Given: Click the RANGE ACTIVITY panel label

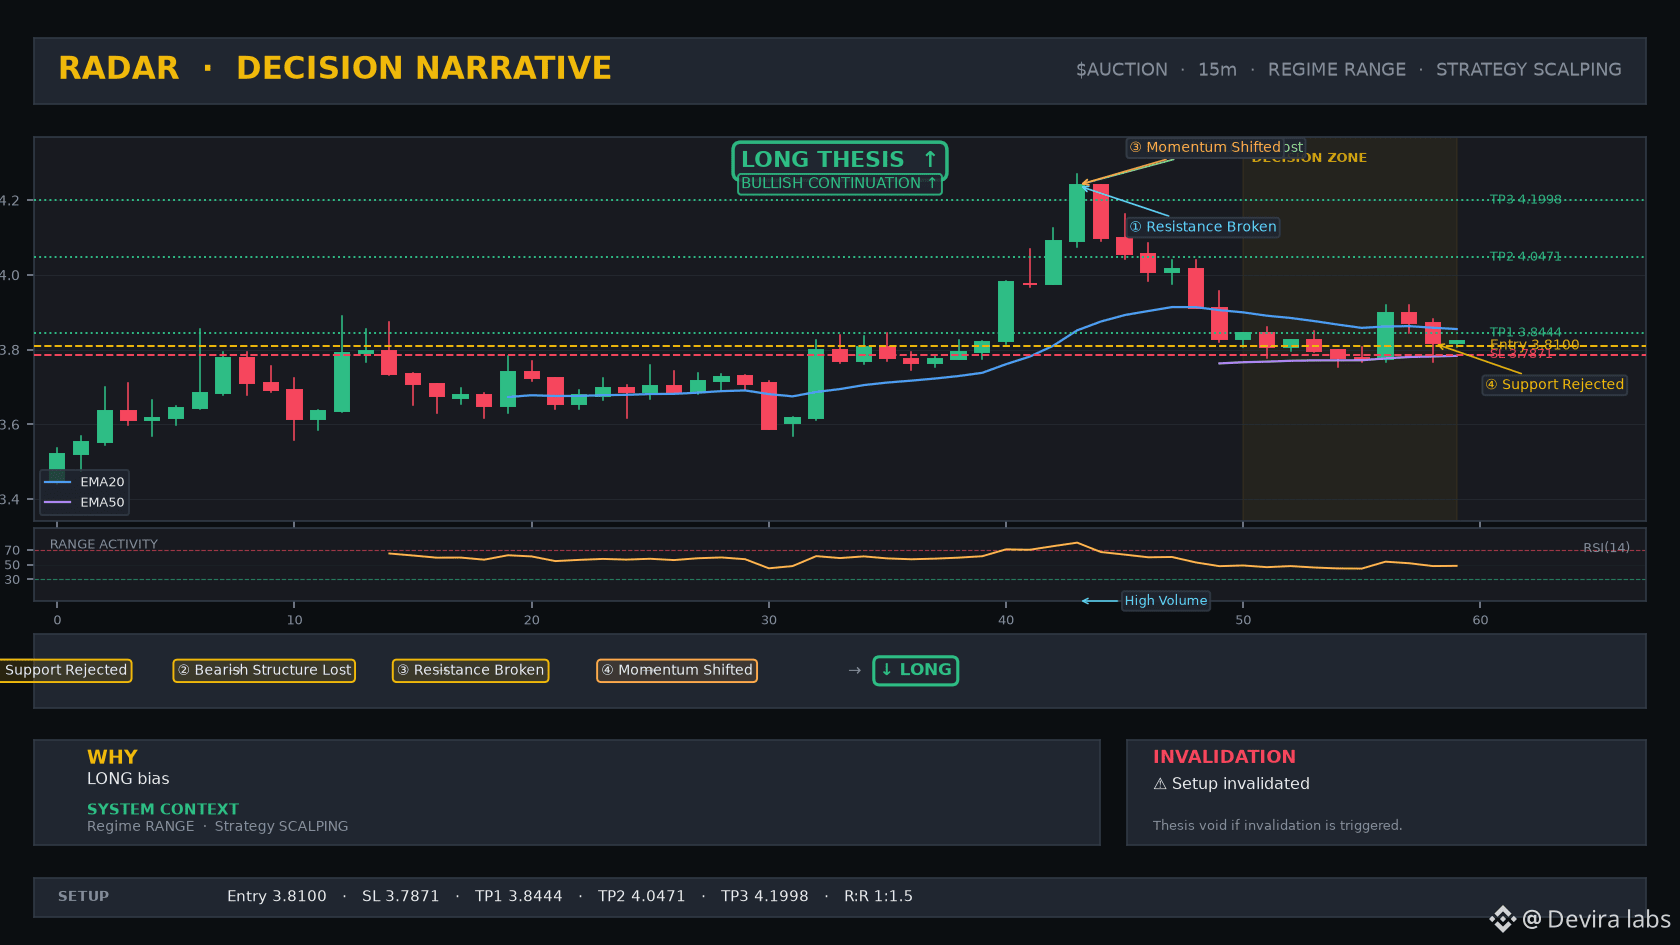Looking at the screenshot, I should (104, 544).
